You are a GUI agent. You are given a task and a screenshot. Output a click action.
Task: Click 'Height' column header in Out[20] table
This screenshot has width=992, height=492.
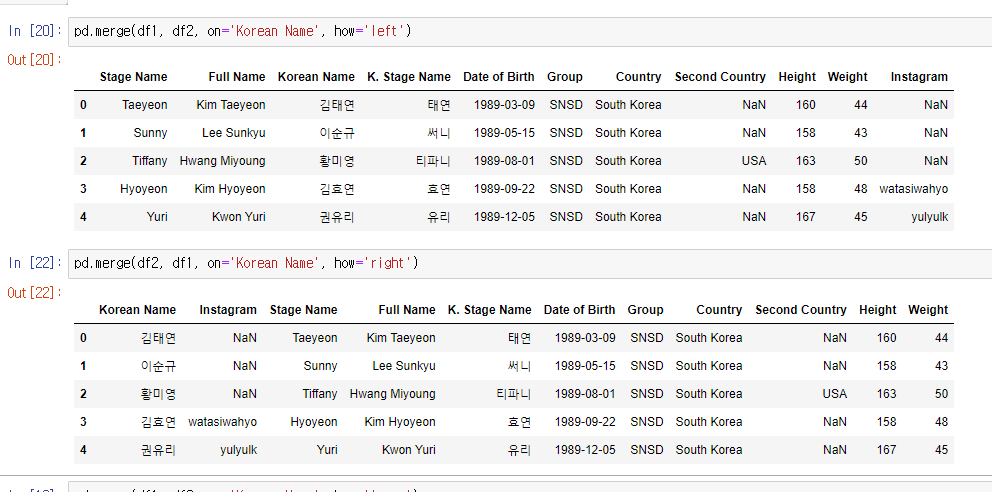pyautogui.click(x=797, y=77)
